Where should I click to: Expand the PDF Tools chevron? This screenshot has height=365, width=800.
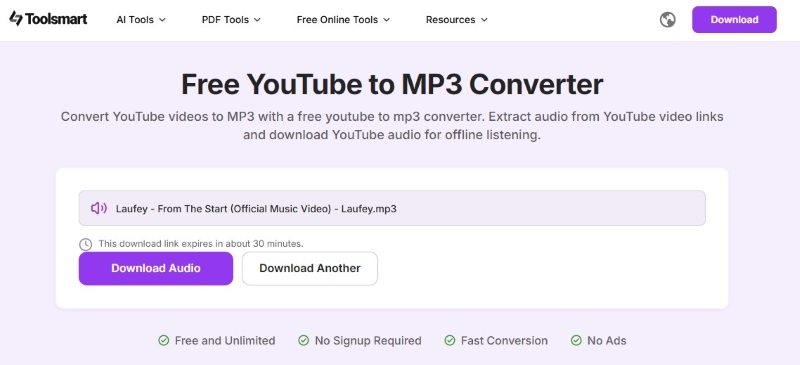(x=257, y=20)
